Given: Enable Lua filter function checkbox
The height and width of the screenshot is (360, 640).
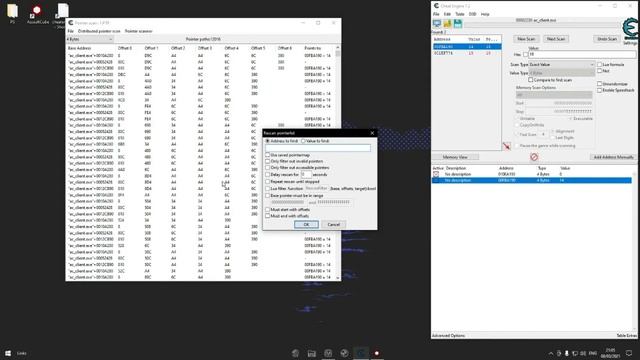Looking at the screenshot, I should coord(268,189).
